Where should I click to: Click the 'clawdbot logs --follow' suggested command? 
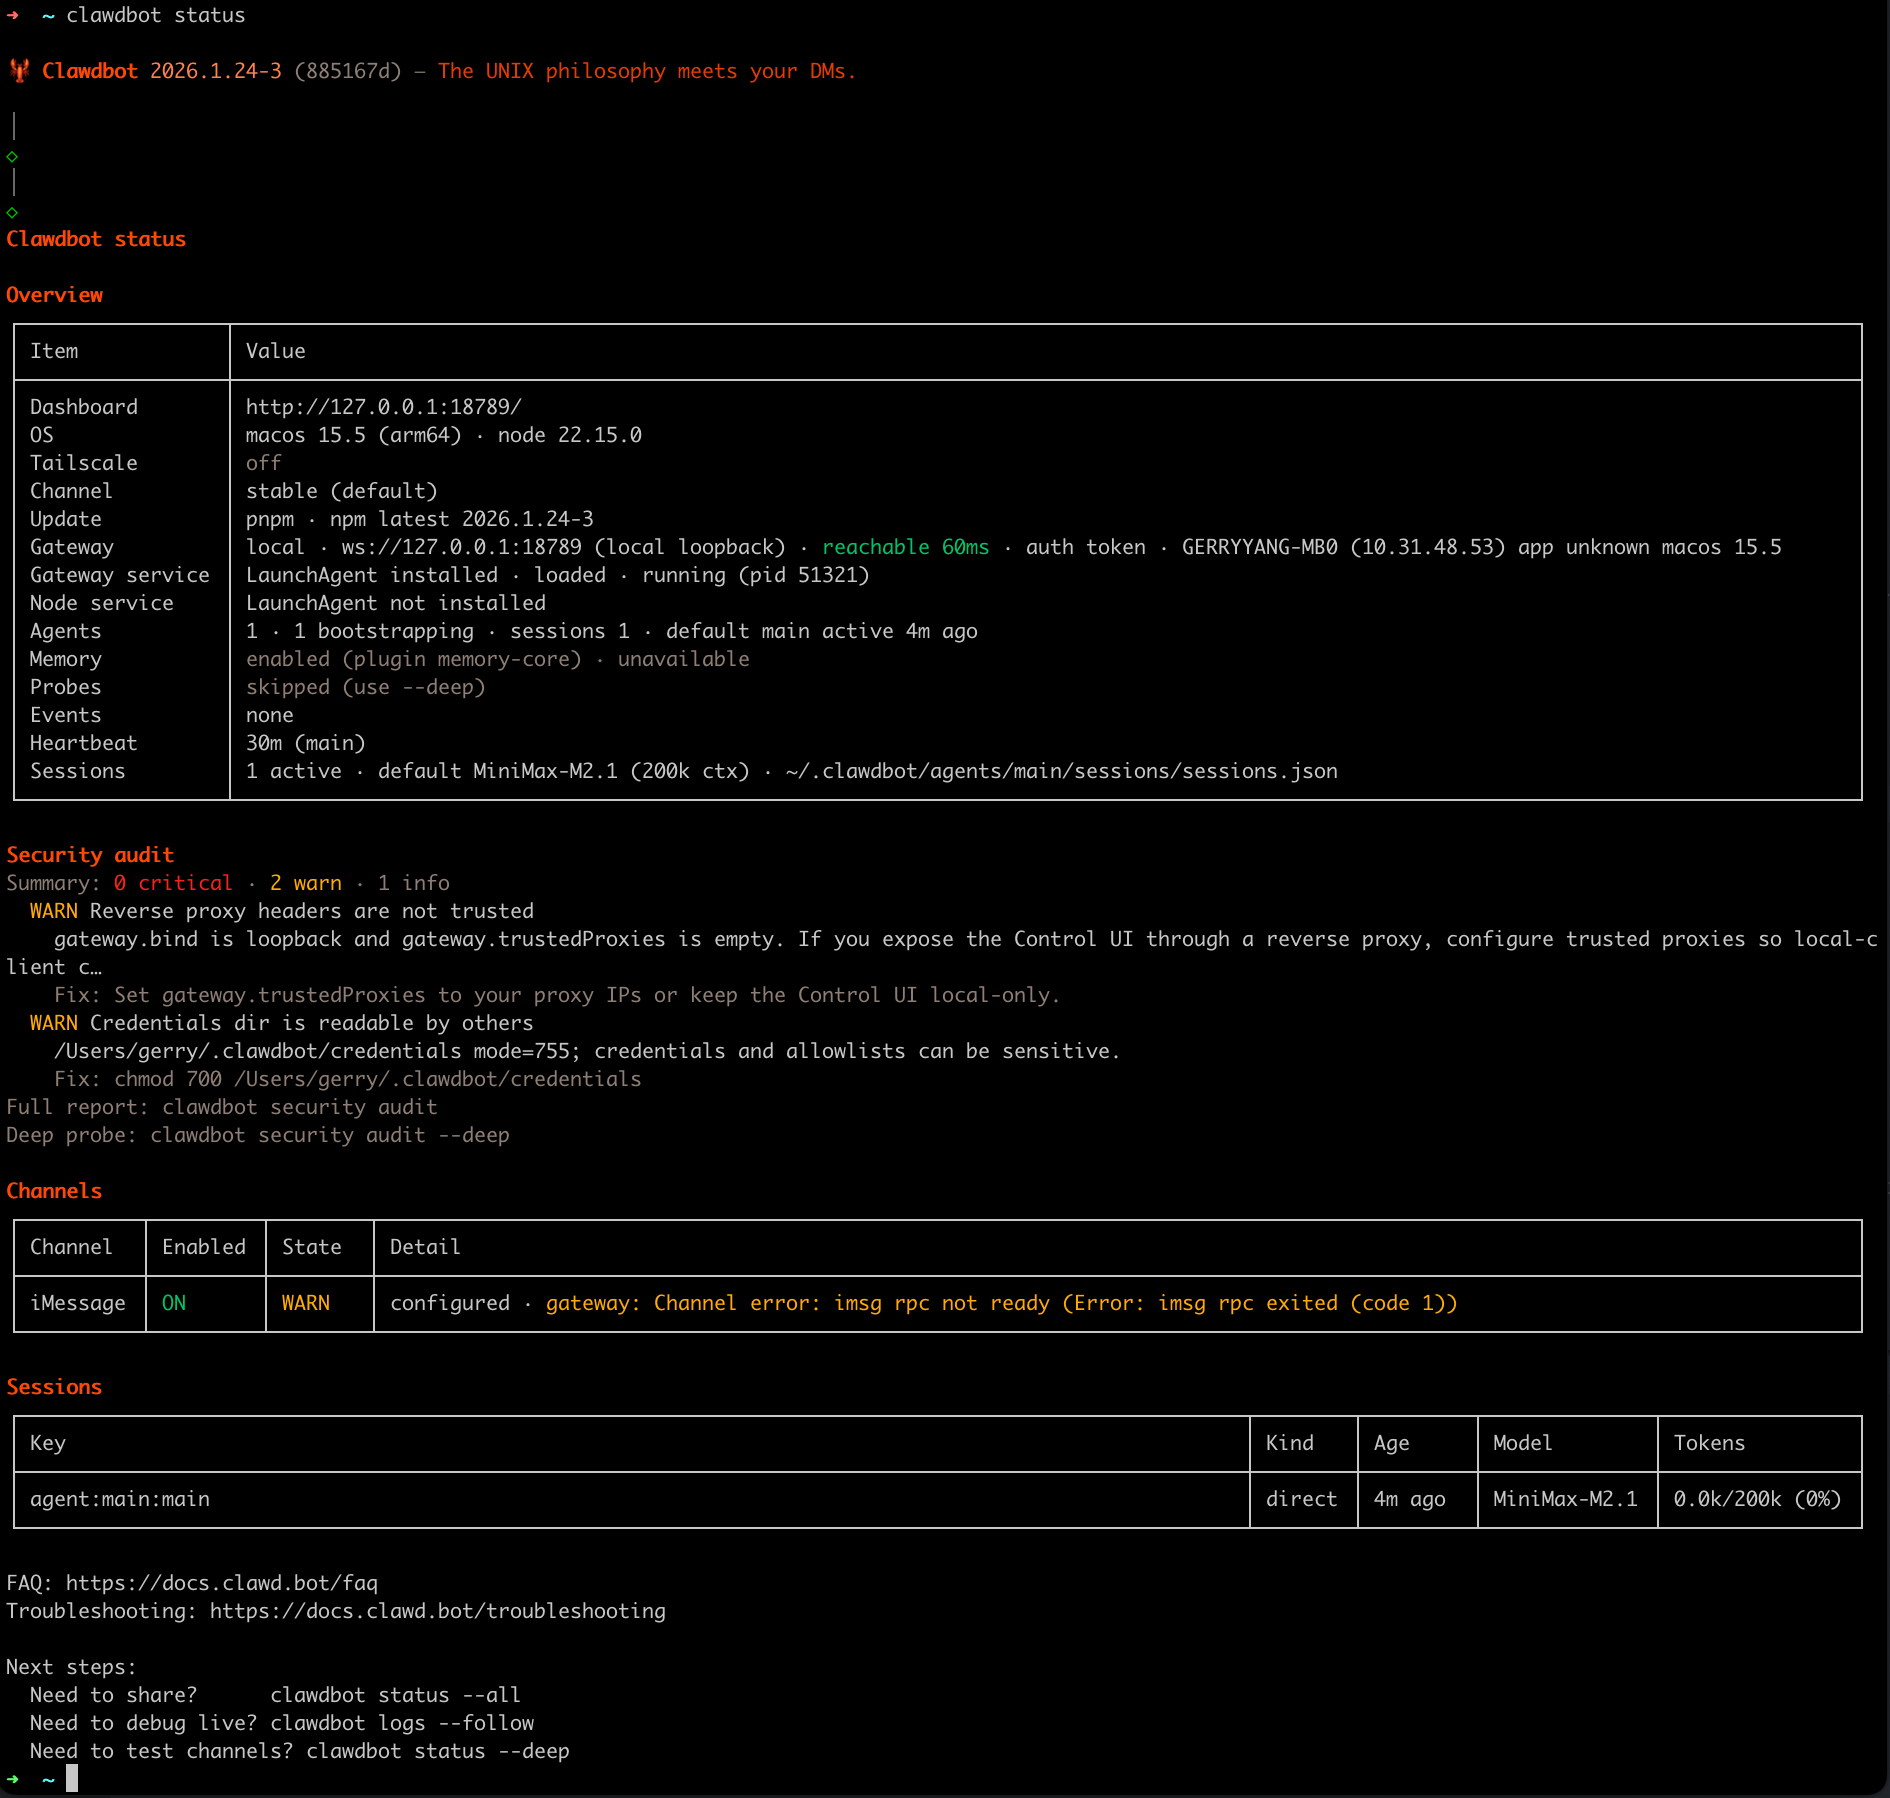[x=402, y=1723]
